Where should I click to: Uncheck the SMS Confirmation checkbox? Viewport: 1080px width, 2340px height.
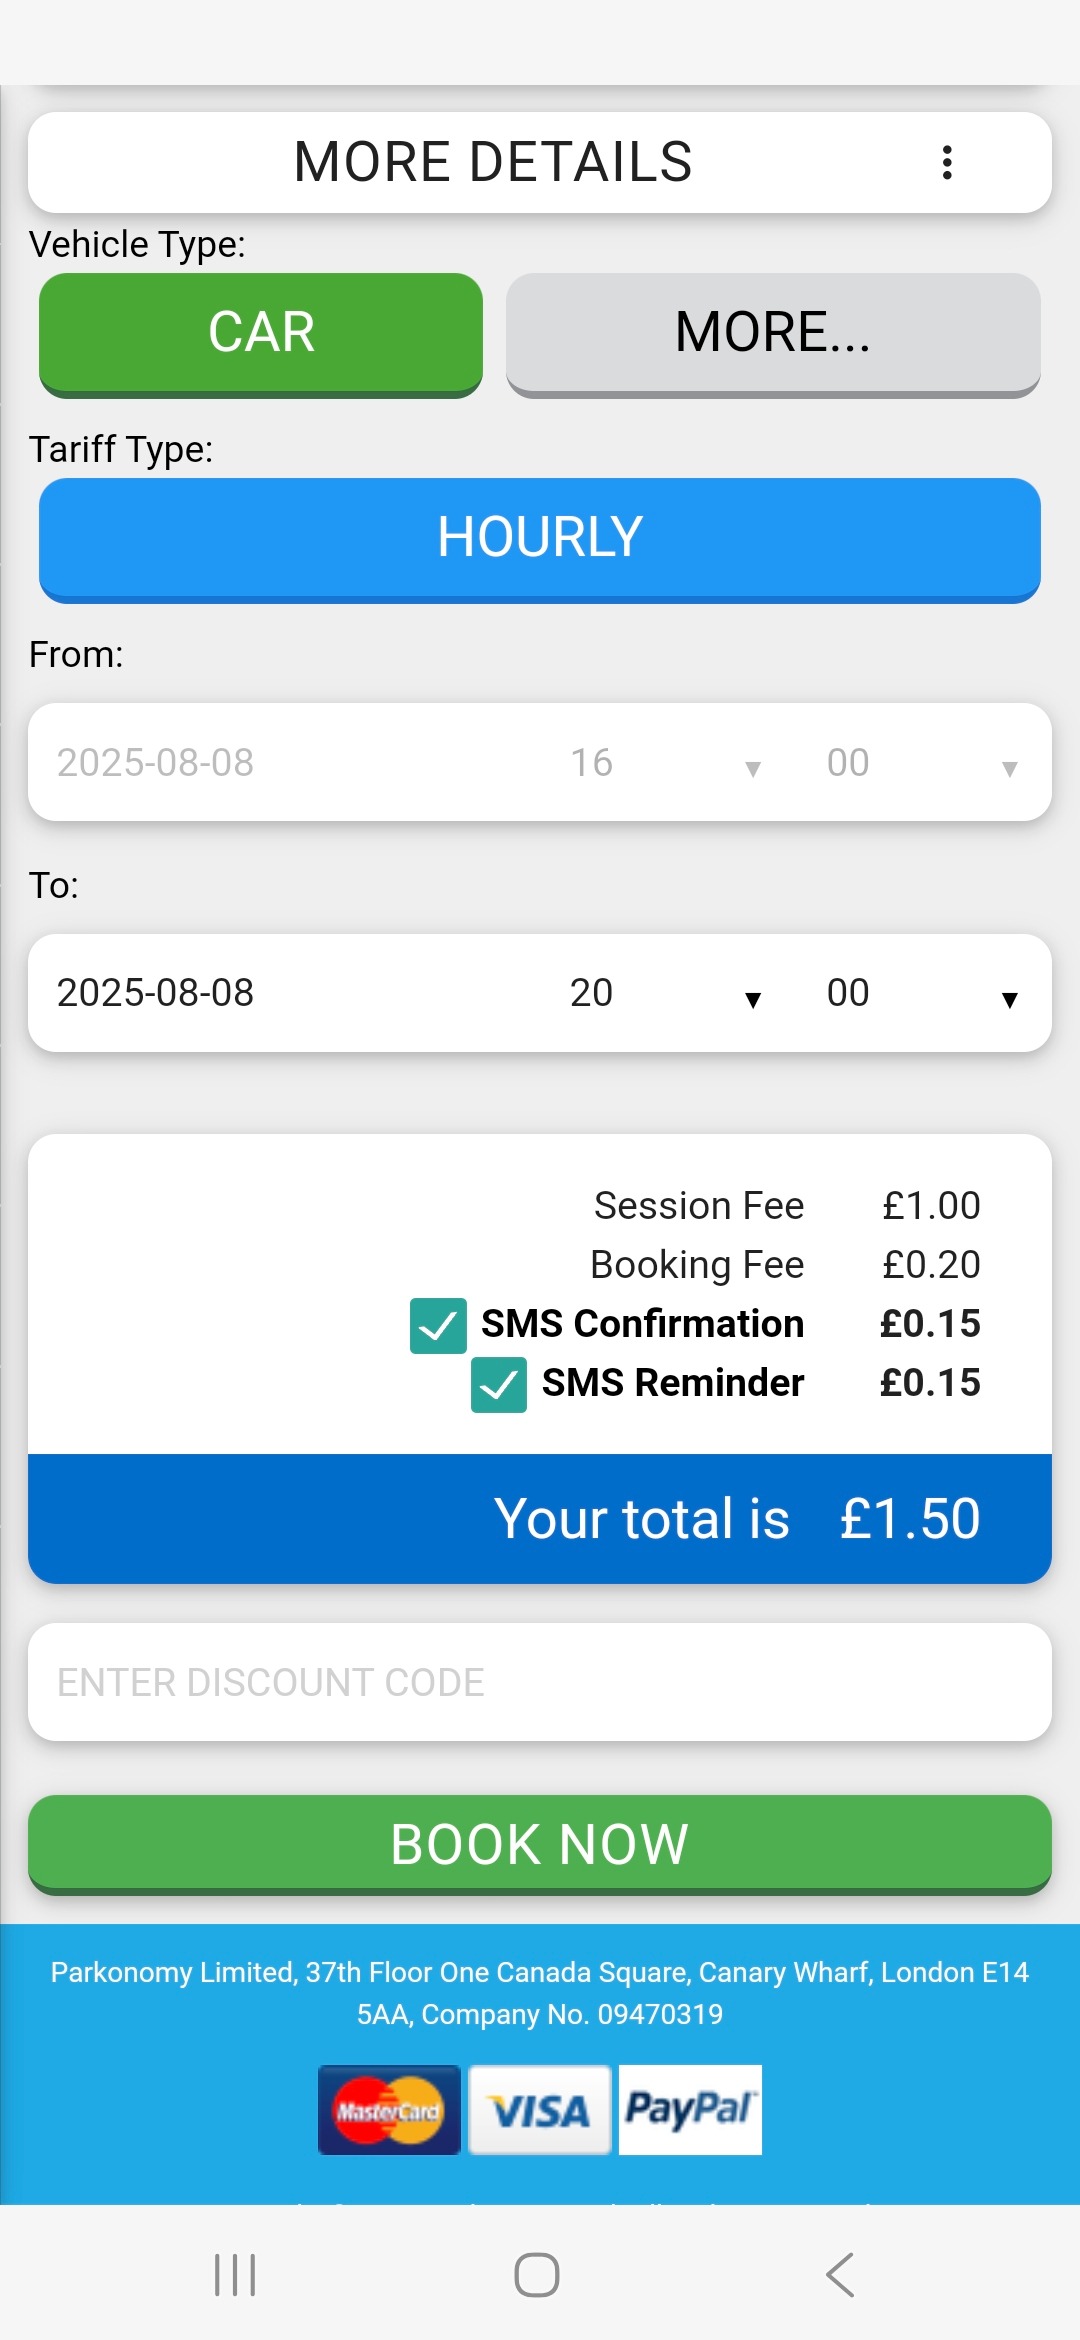(438, 1326)
